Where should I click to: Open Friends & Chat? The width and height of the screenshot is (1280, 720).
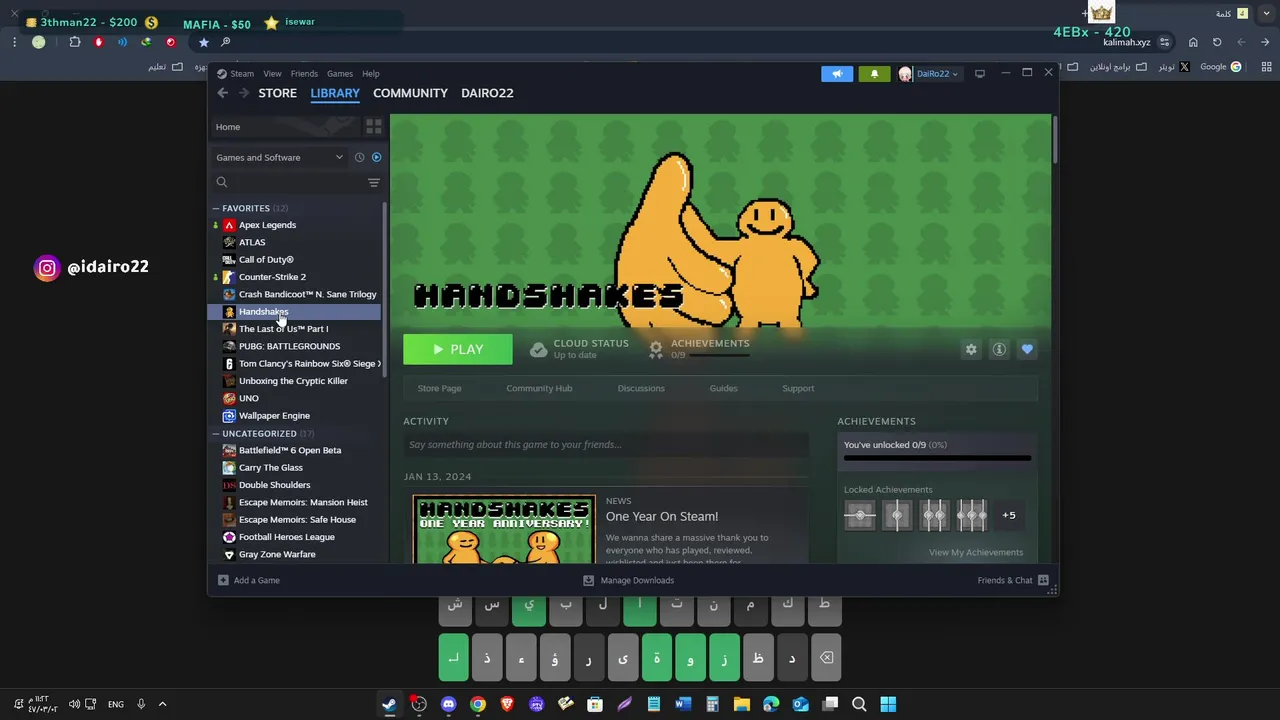point(1013,580)
